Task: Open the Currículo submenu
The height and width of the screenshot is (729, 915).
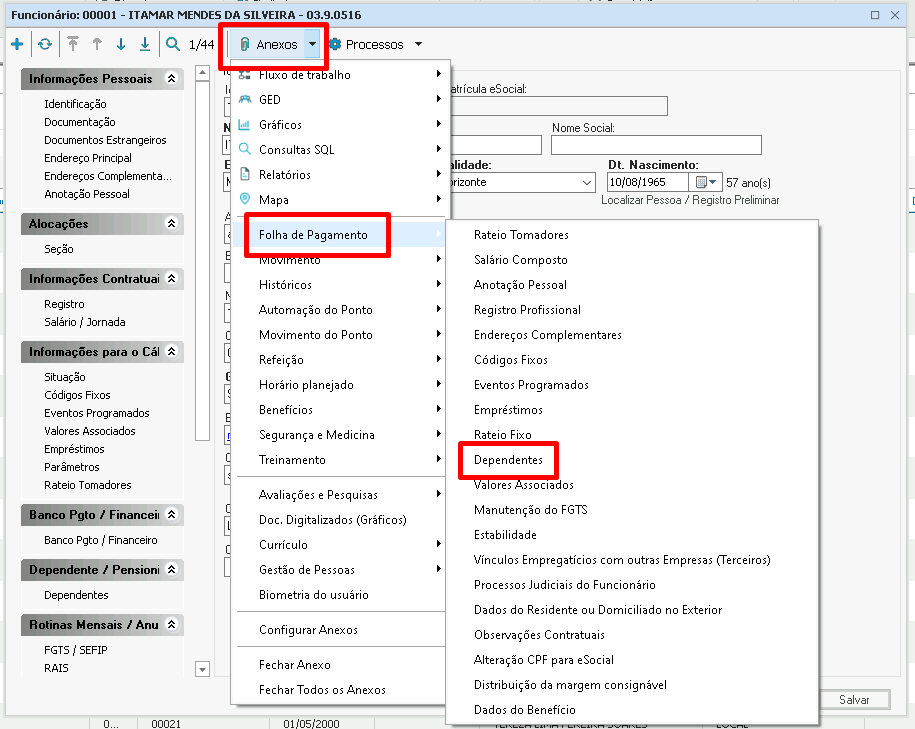Action: [340, 545]
